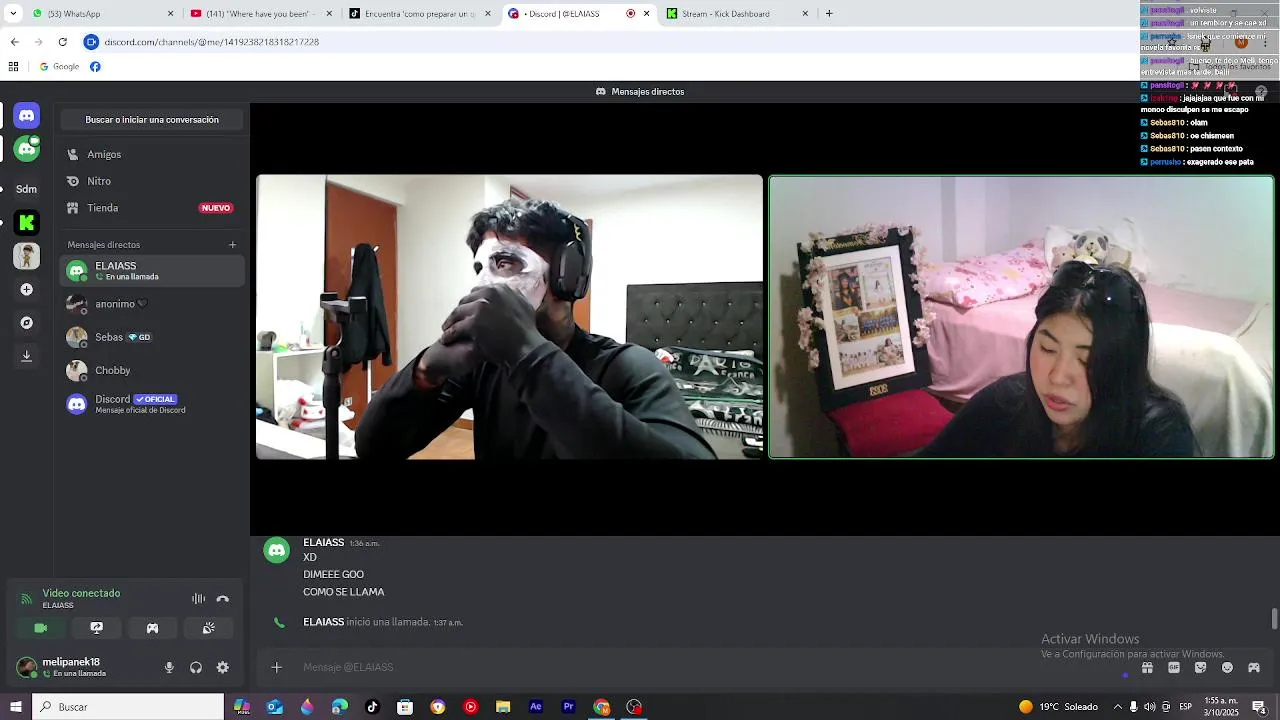Click the 'DIMEEE GOO' chat message
Viewport: 1280px width, 720px height.
point(334,575)
